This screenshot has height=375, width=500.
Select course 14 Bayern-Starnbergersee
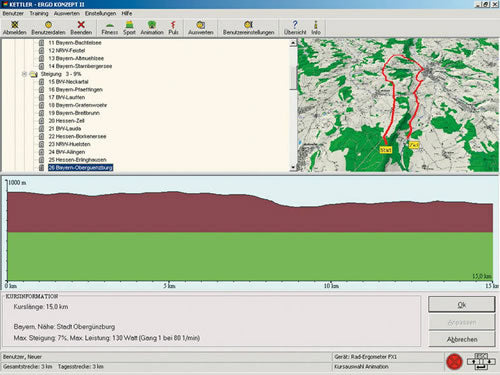coord(80,66)
